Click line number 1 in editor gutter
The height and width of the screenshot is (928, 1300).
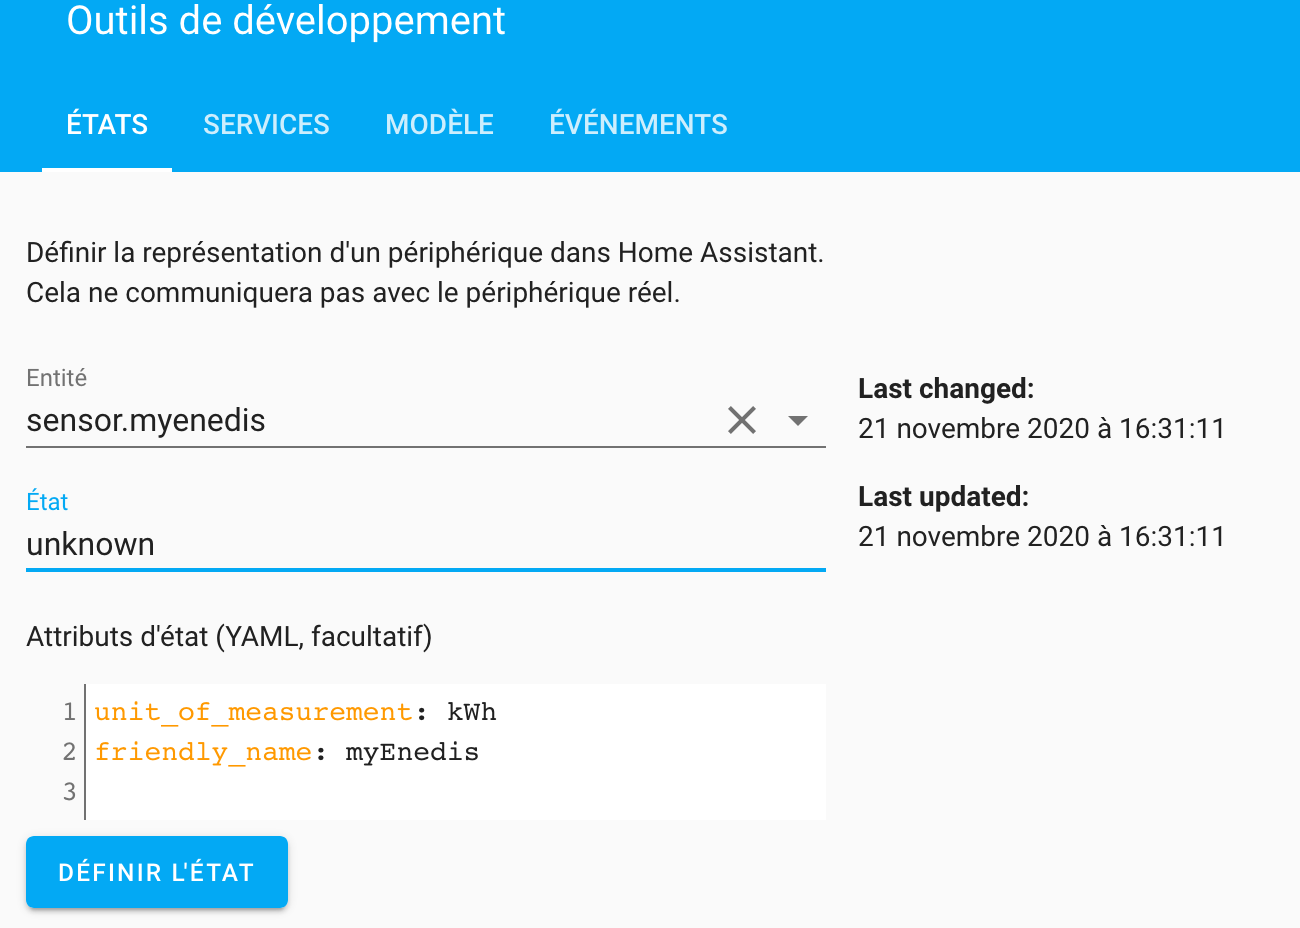(x=69, y=712)
